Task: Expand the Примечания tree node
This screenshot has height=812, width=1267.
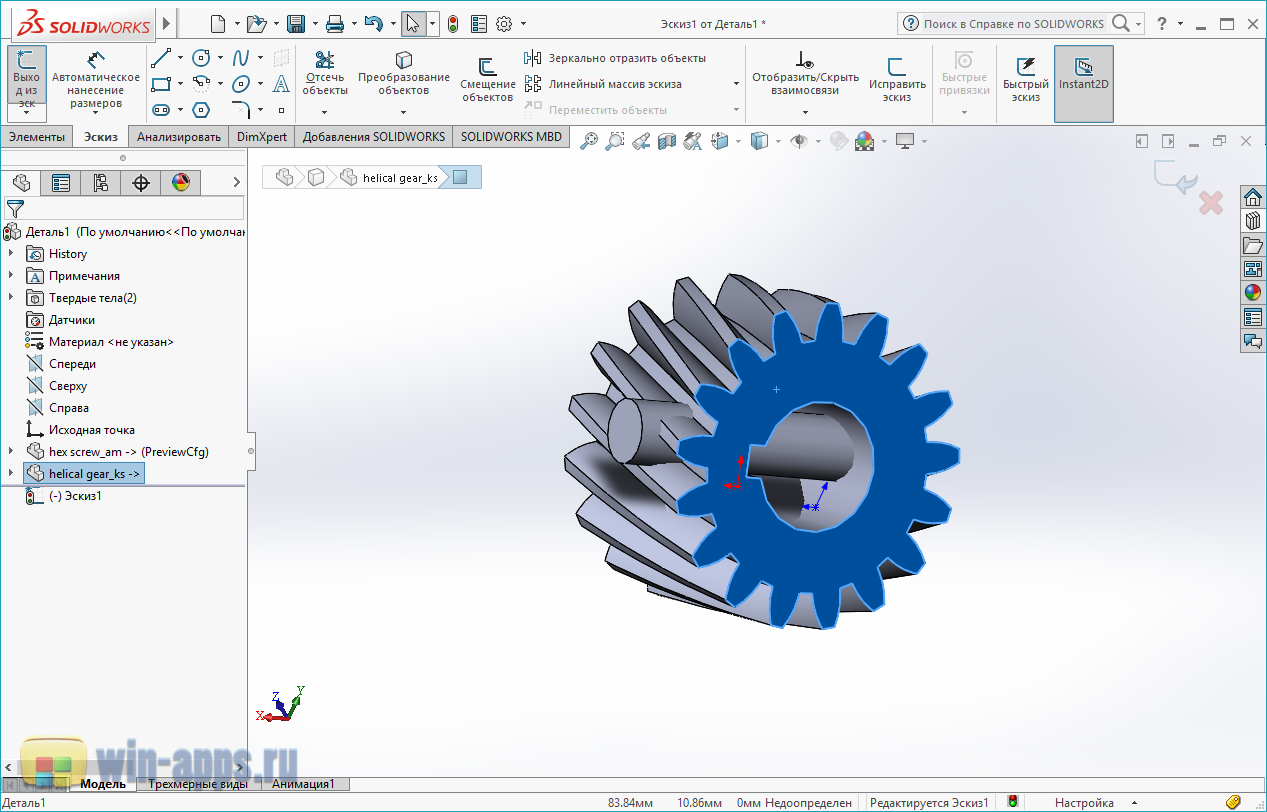Action: pos(12,276)
